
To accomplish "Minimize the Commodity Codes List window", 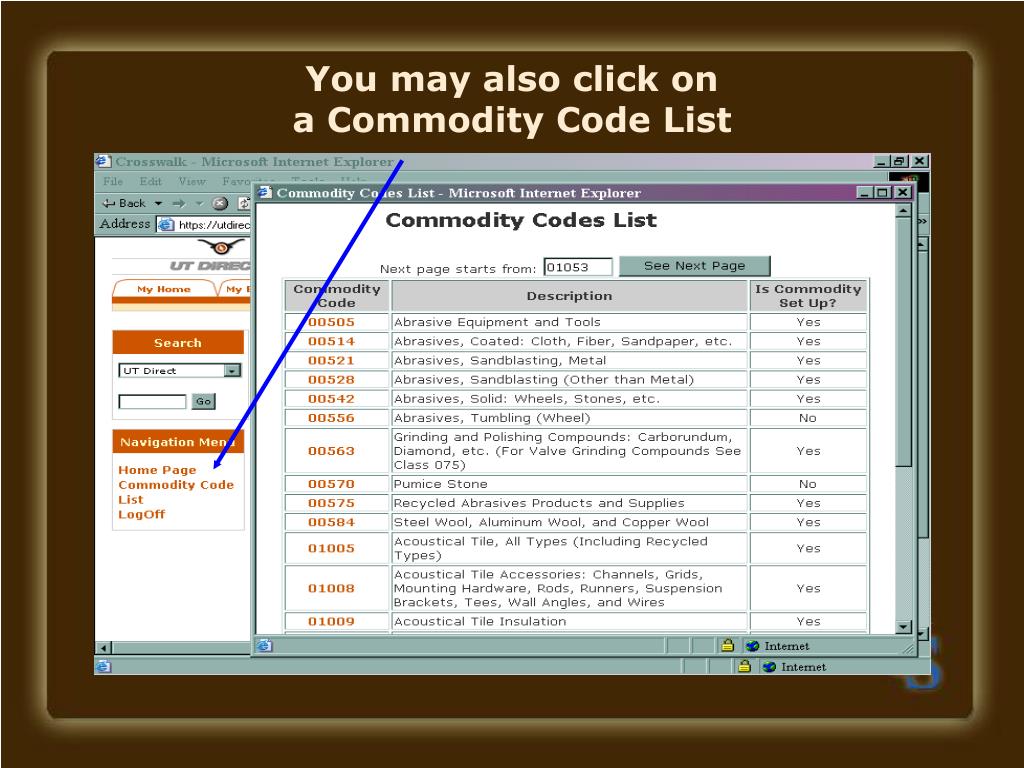I will [x=865, y=192].
